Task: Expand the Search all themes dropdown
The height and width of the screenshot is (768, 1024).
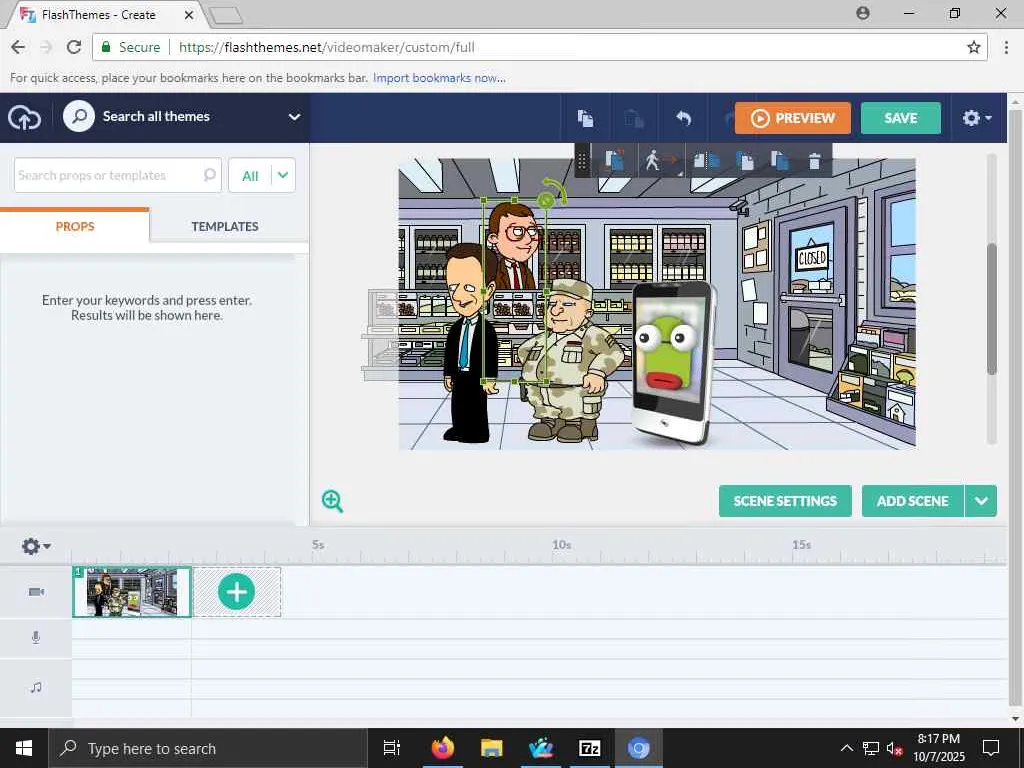Action: point(295,117)
